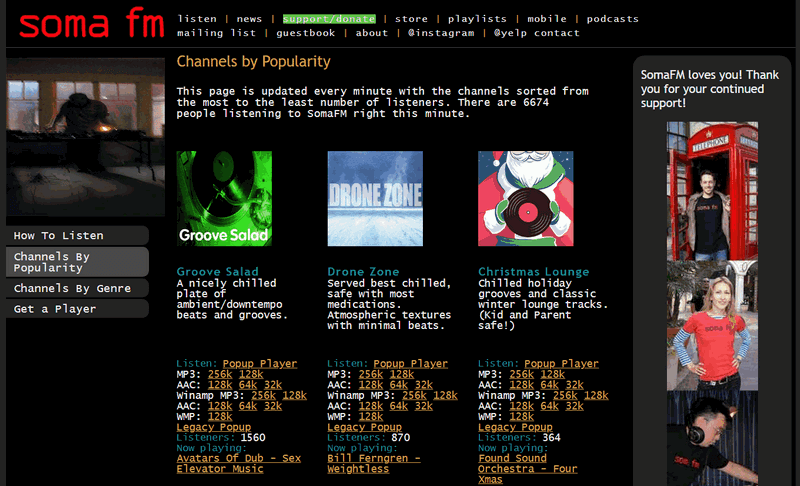800x486 pixels.
Task: Play Drone Zone WMP 128k stream
Action: coord(371,417)
